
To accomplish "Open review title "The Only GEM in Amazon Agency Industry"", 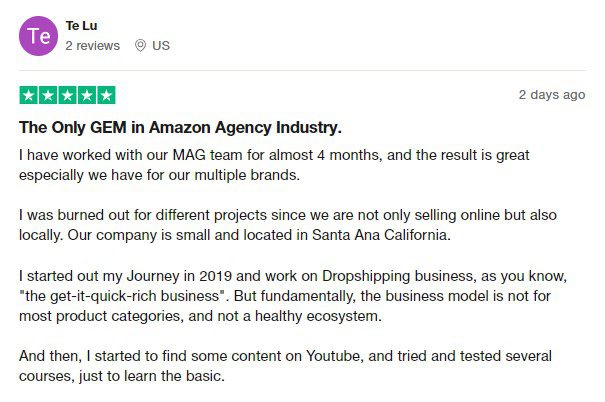I will 180,128.
